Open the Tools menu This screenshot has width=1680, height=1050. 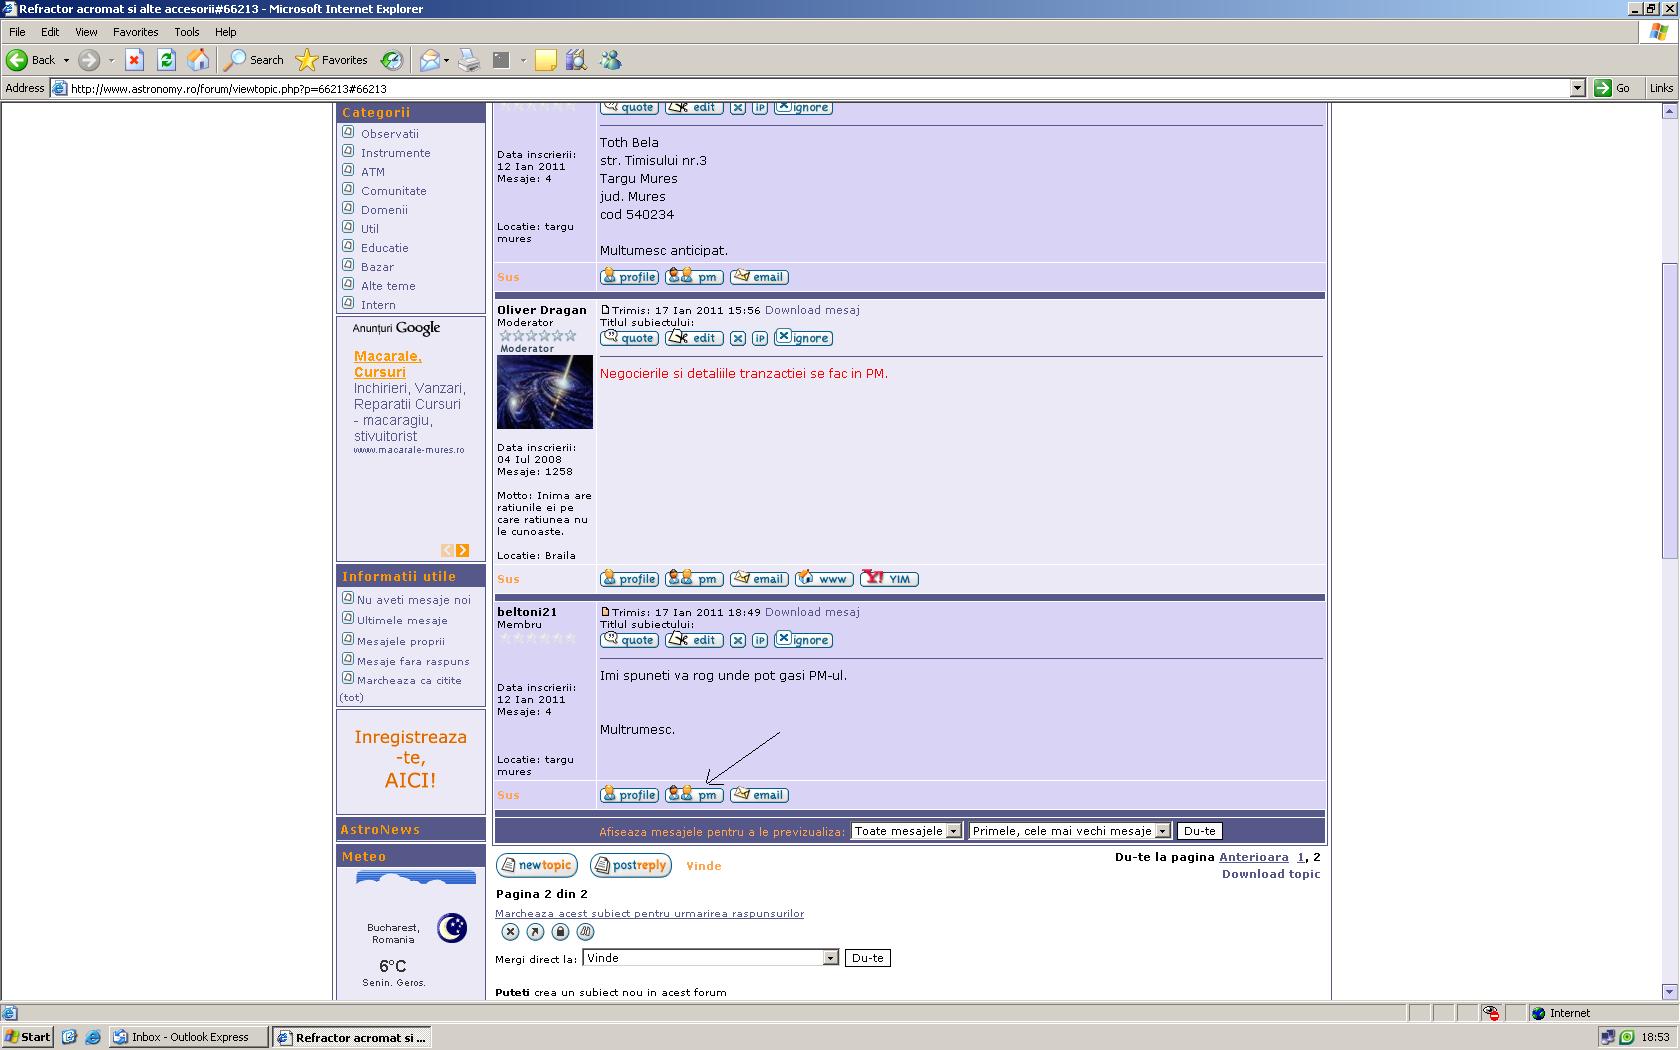[x=186, y=32]
